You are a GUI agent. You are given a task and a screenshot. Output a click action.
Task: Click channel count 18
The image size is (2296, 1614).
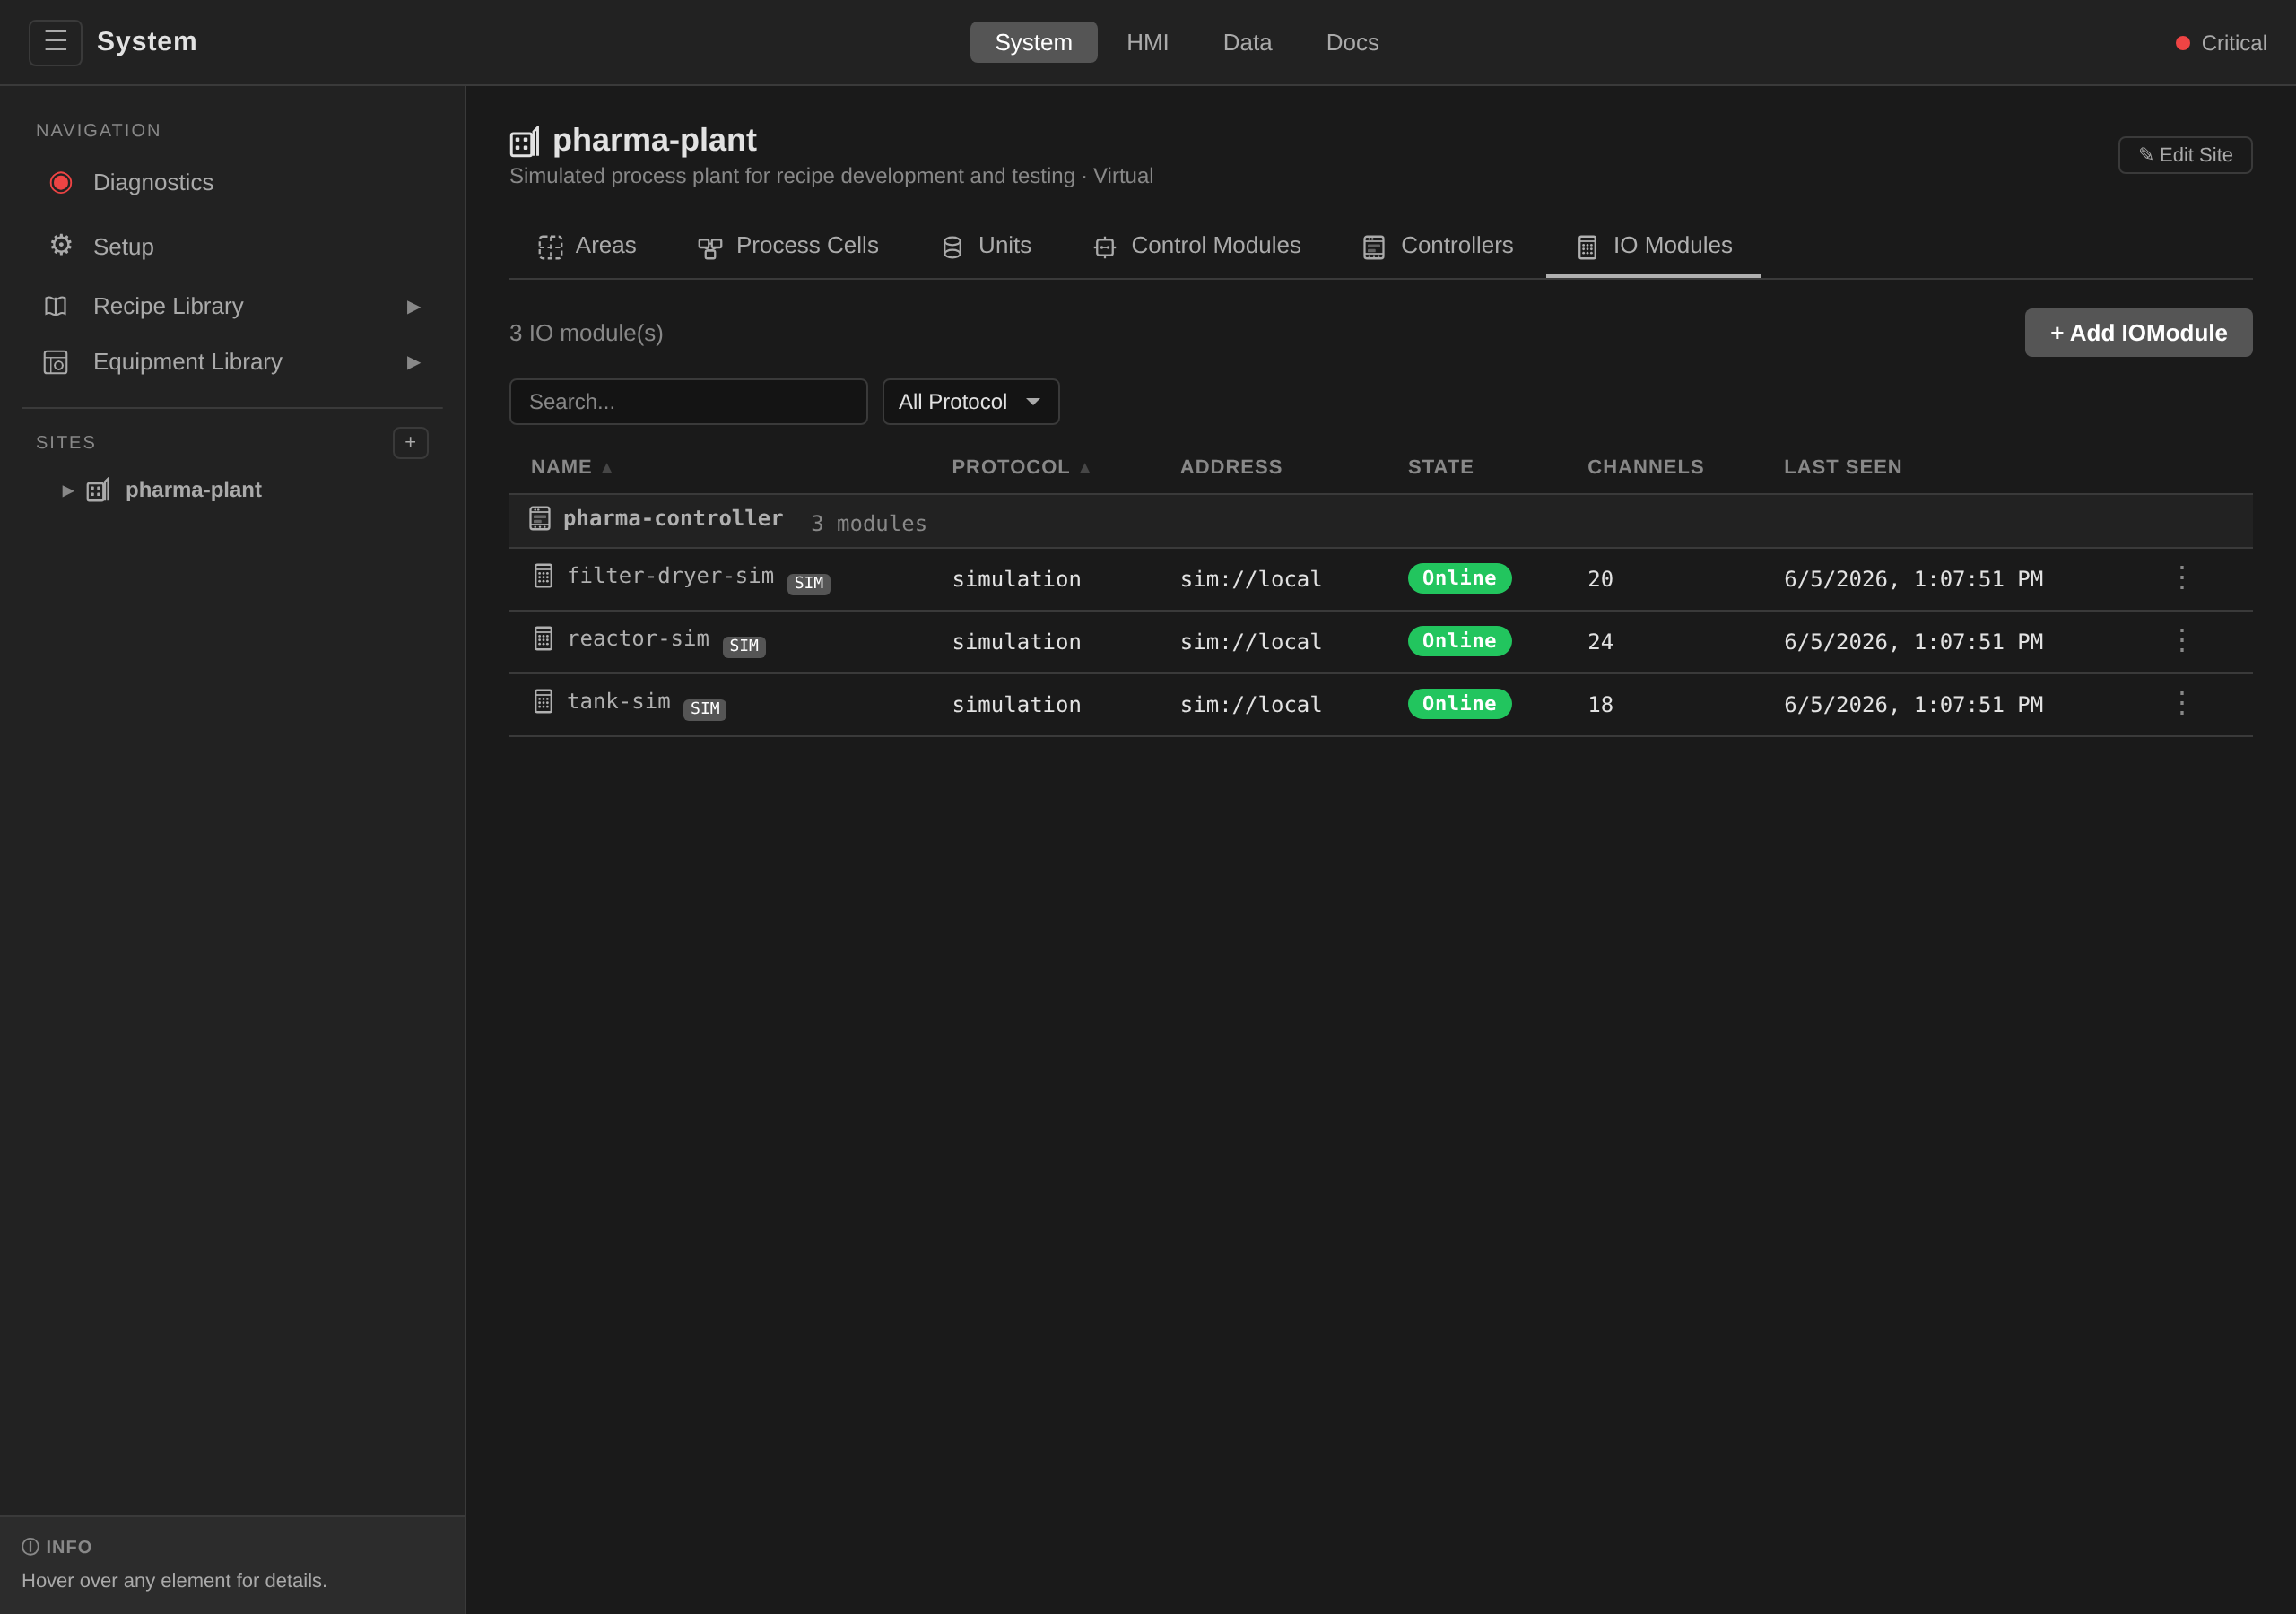1600,705
